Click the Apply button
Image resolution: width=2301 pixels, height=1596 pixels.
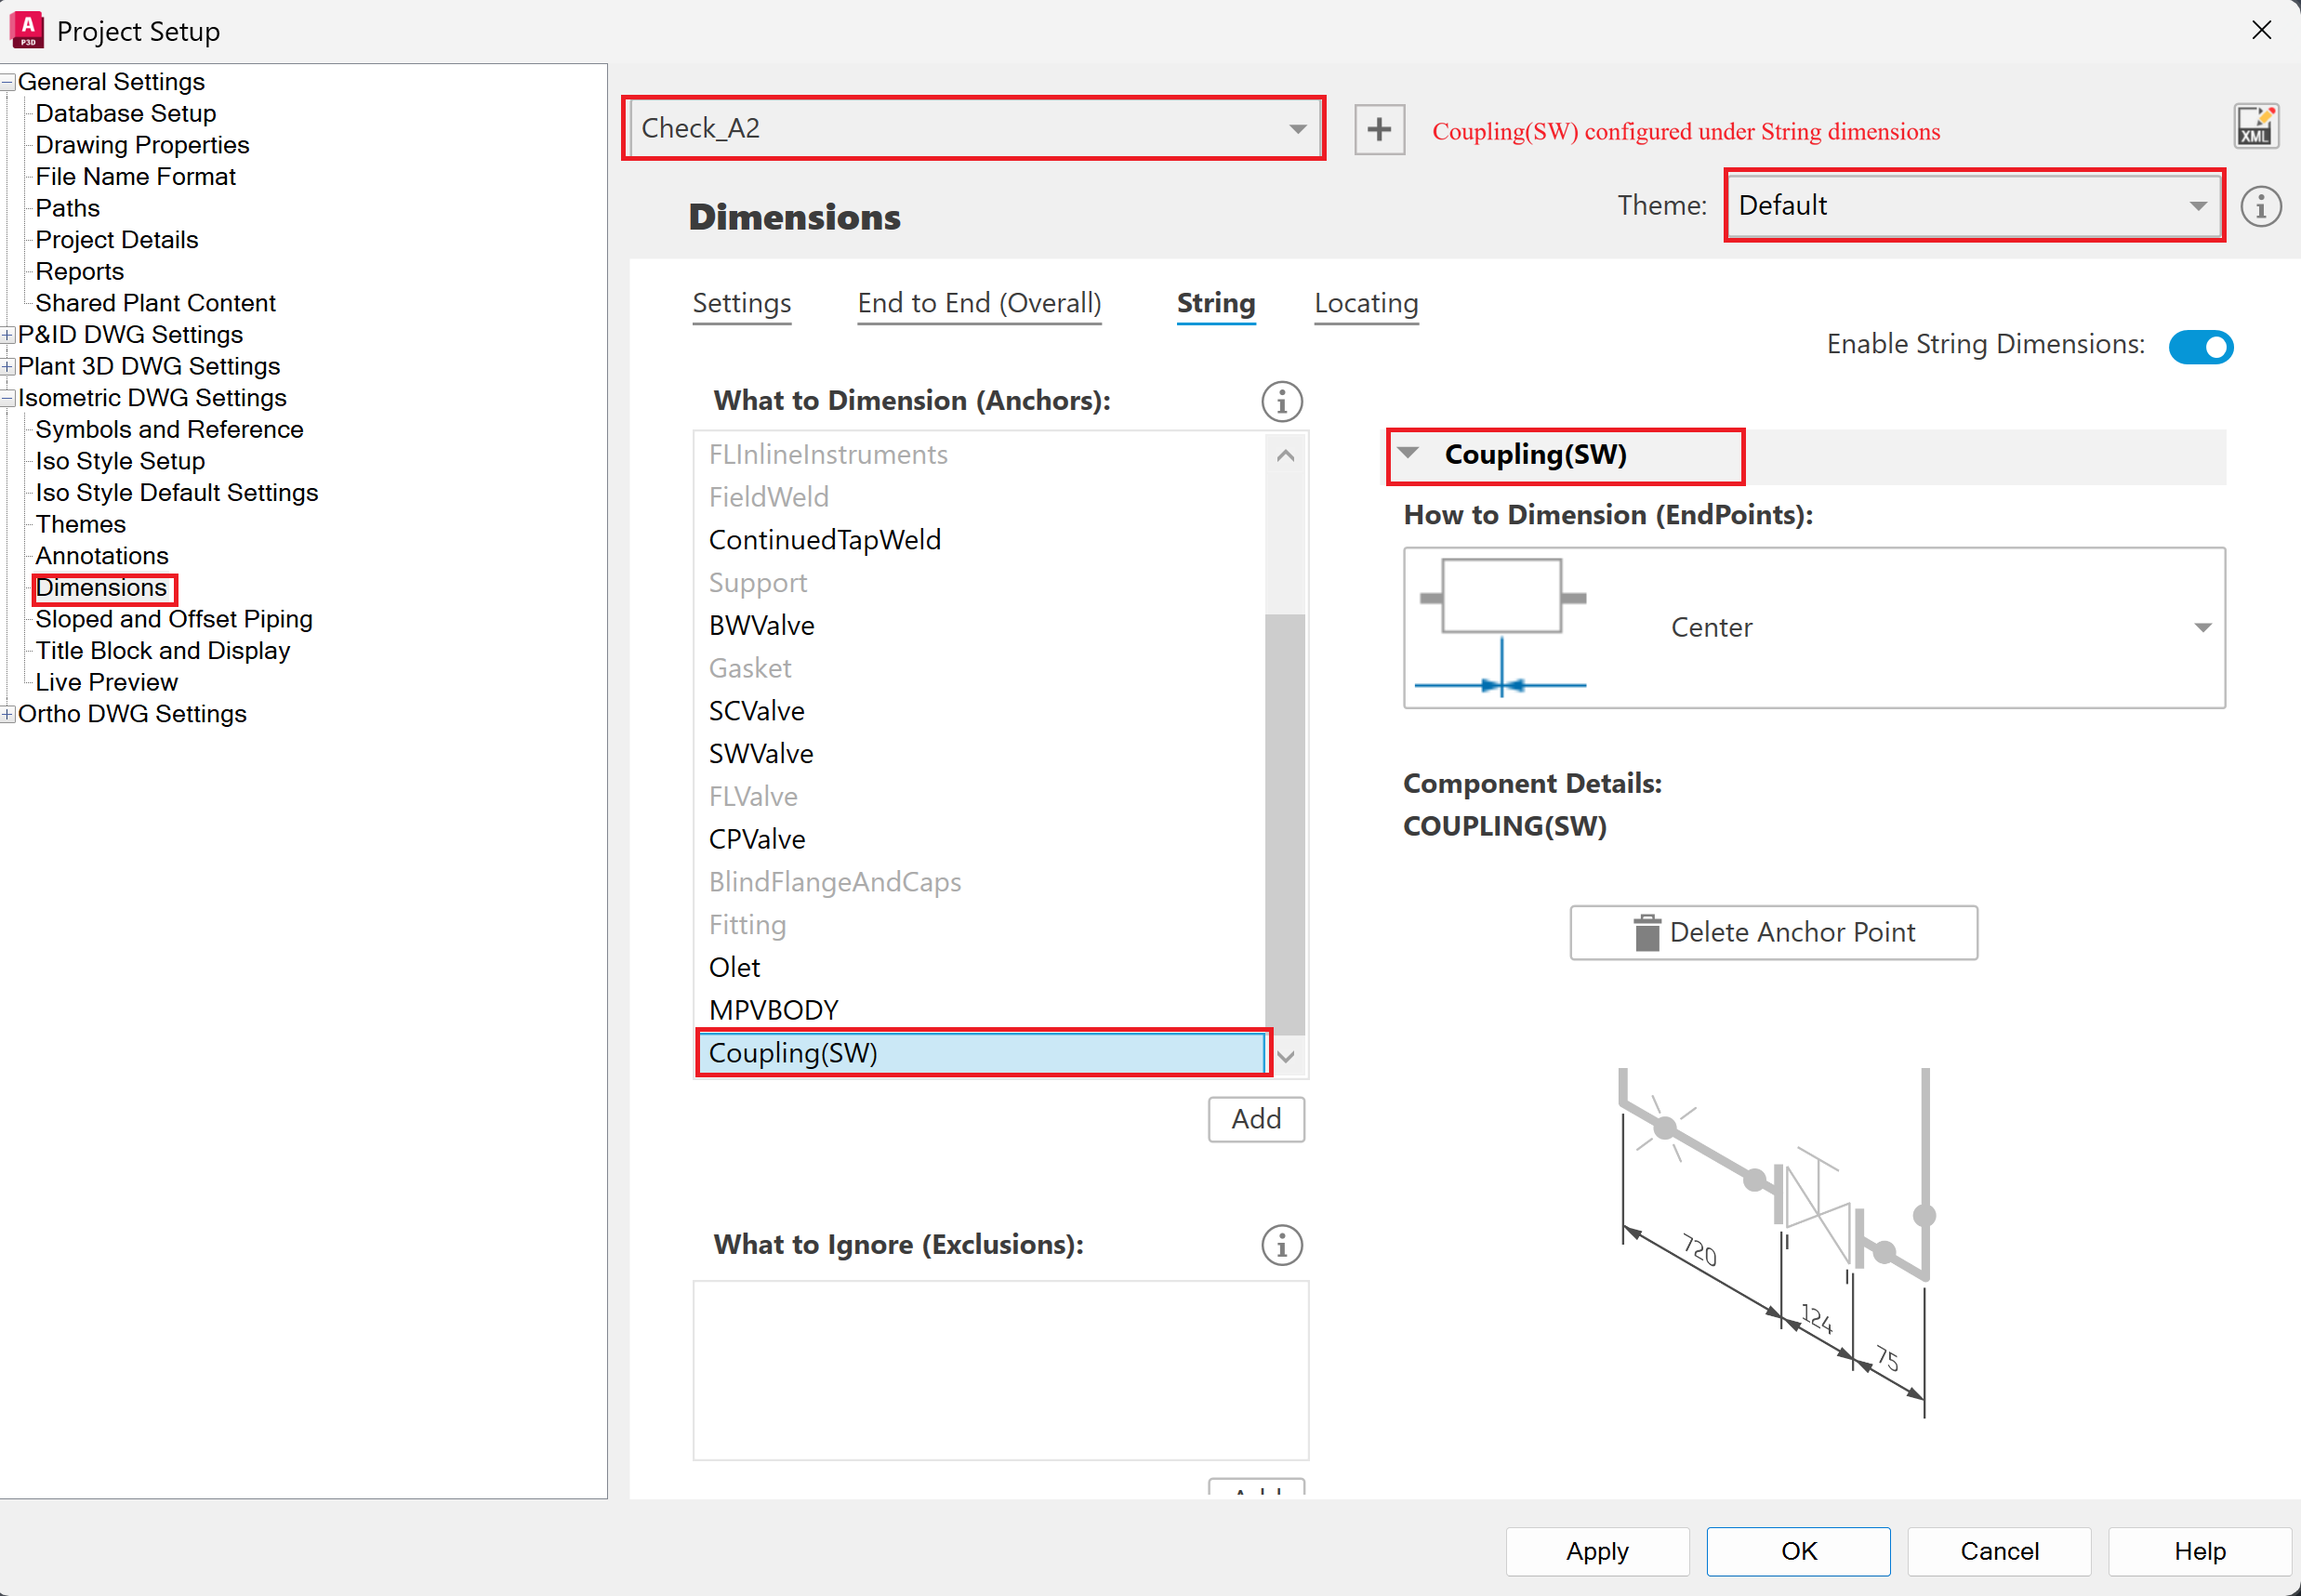click(x=1597, y=1551)
